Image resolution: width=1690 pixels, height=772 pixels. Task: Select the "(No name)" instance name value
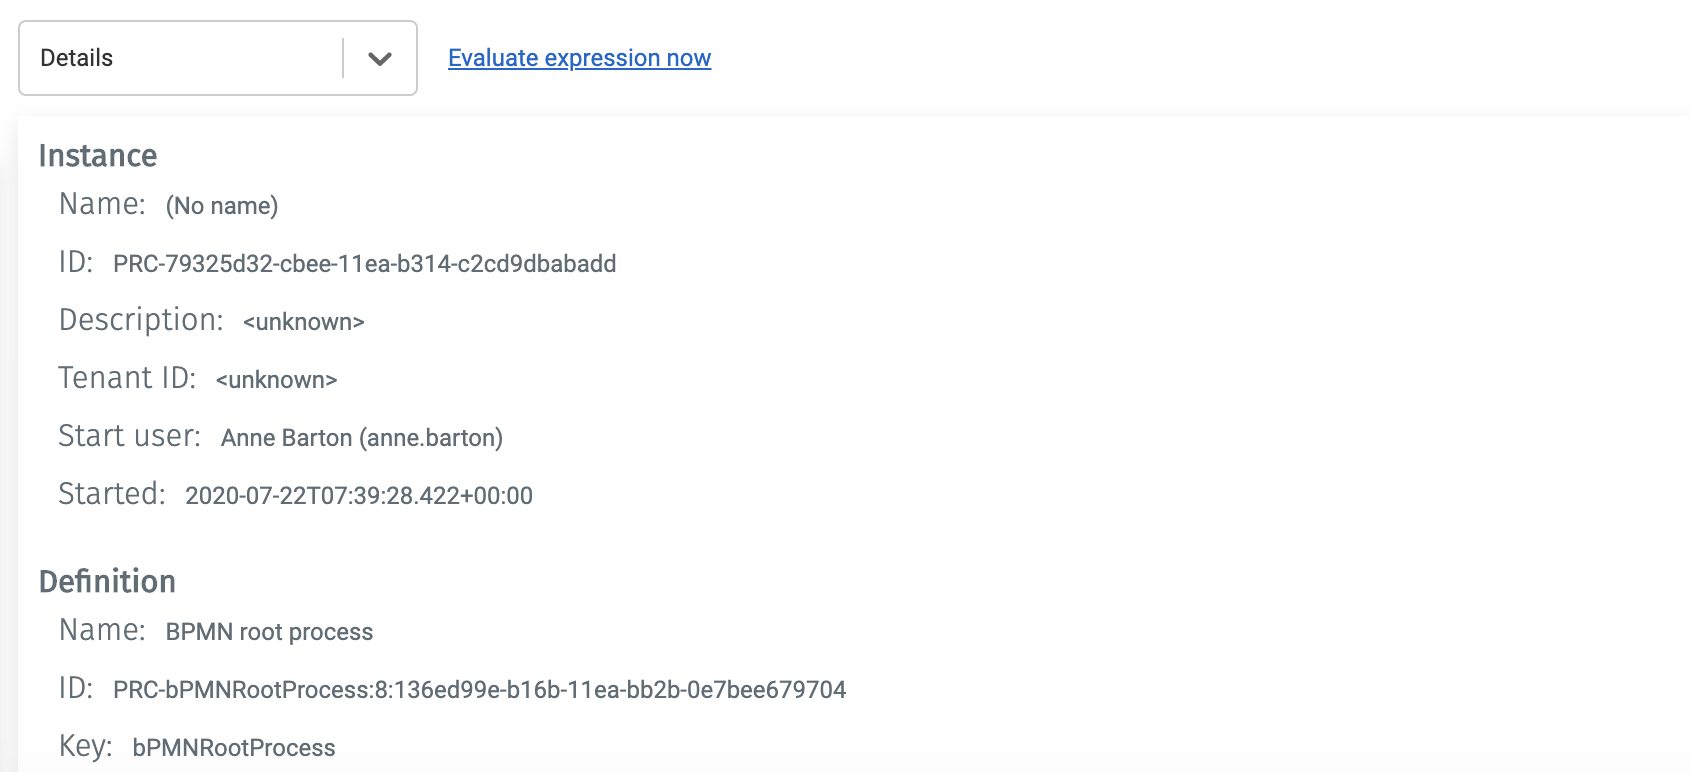(222, 206)
